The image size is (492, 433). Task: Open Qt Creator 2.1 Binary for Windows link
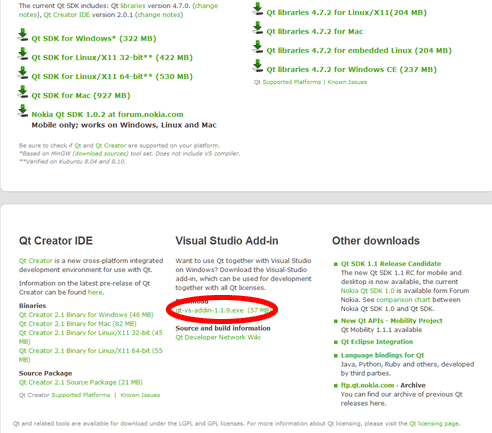(86, 315)
